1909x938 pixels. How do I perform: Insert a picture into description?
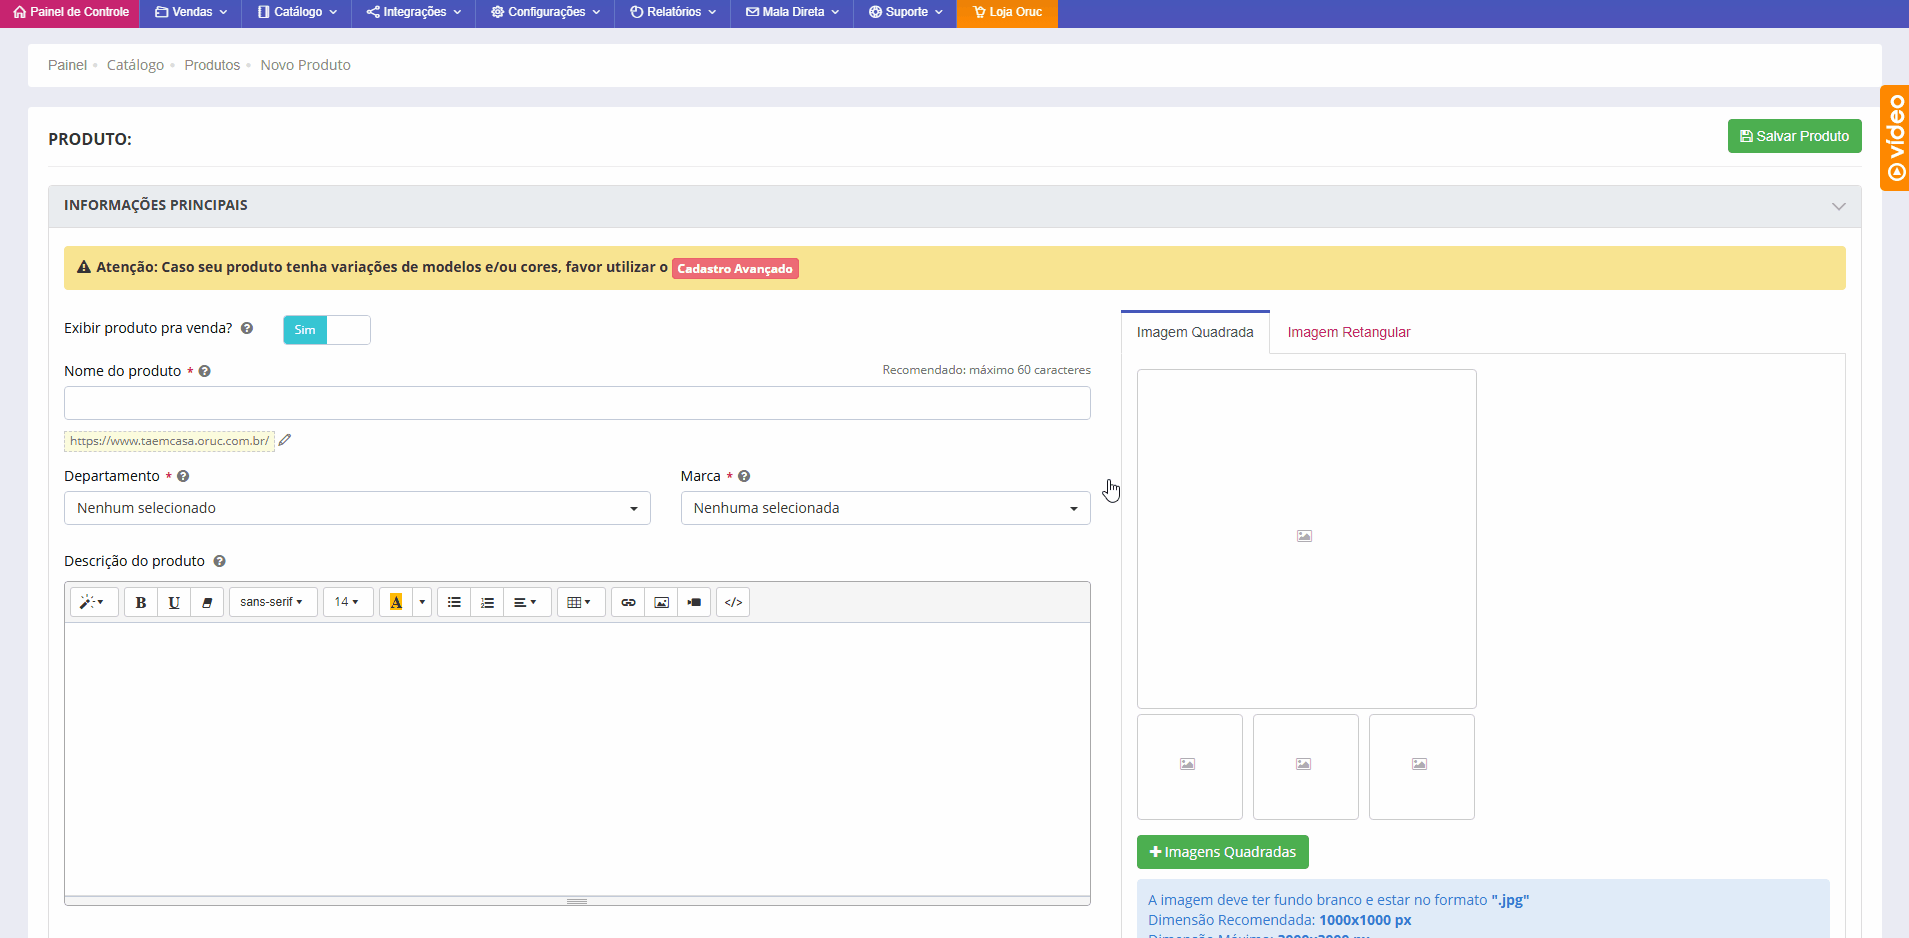pyautogui.click(x=661, y=602)
